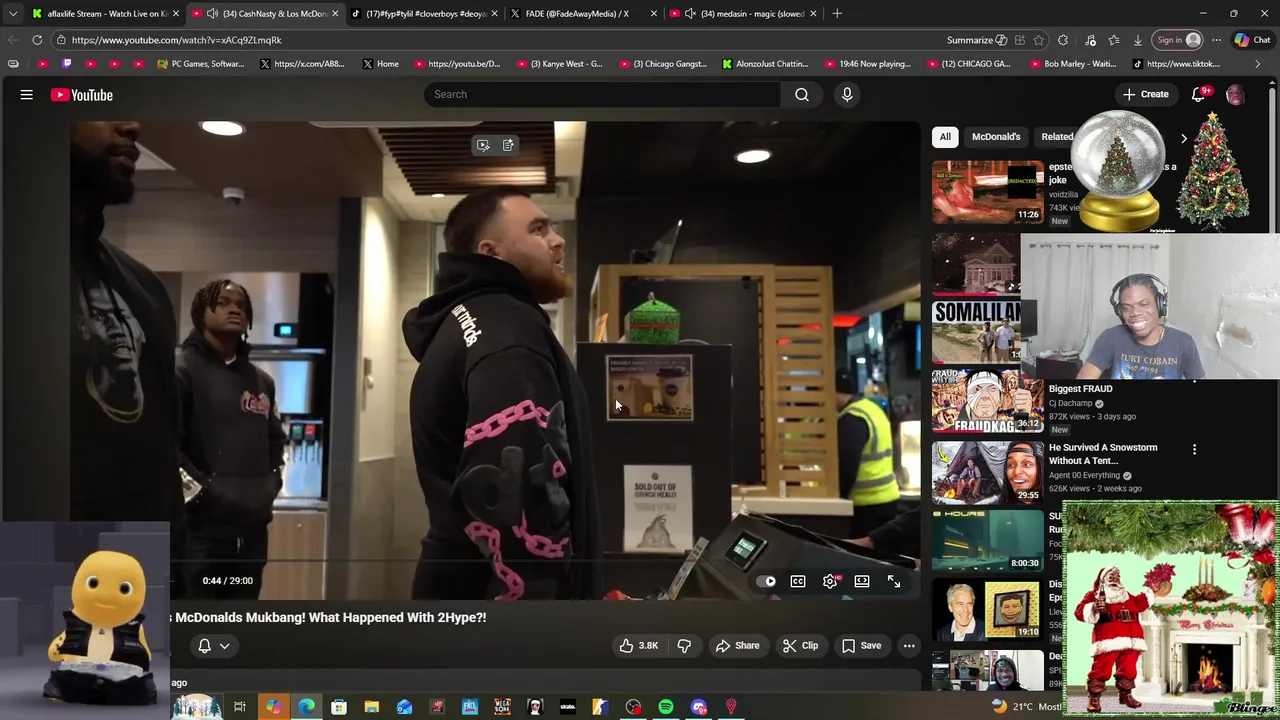Open more actions ellipsis under video
The width and height of the screenshot is (1280, 720).
point(909,646)
